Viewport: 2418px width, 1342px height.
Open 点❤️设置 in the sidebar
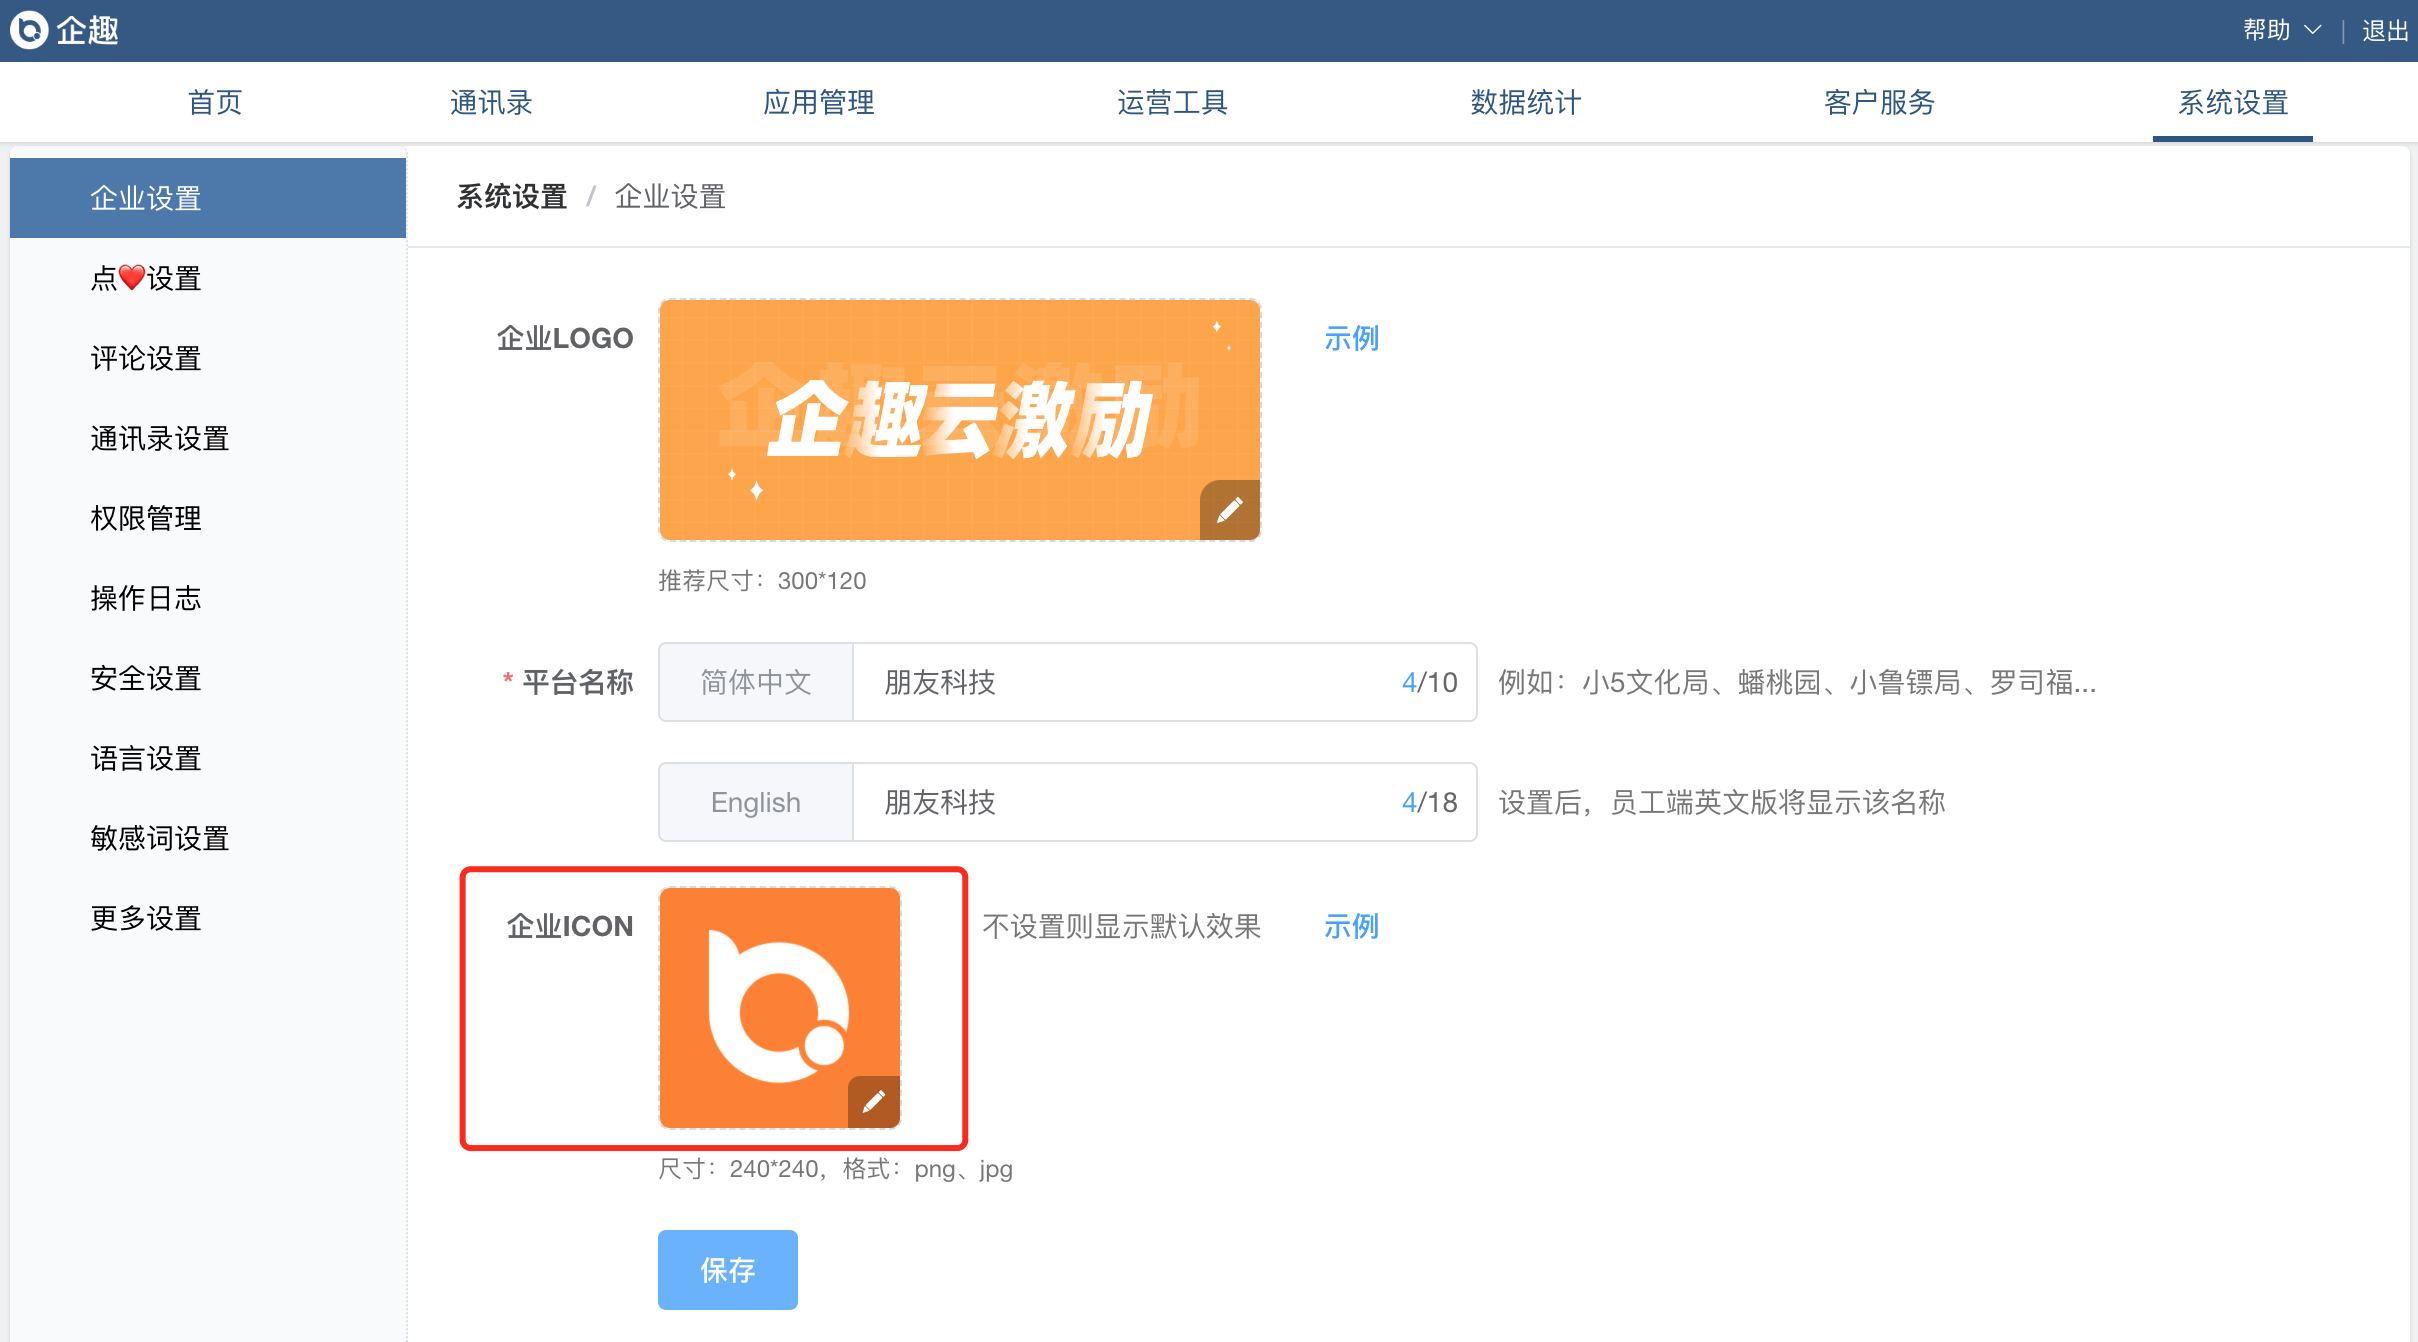tap(146, 278)
